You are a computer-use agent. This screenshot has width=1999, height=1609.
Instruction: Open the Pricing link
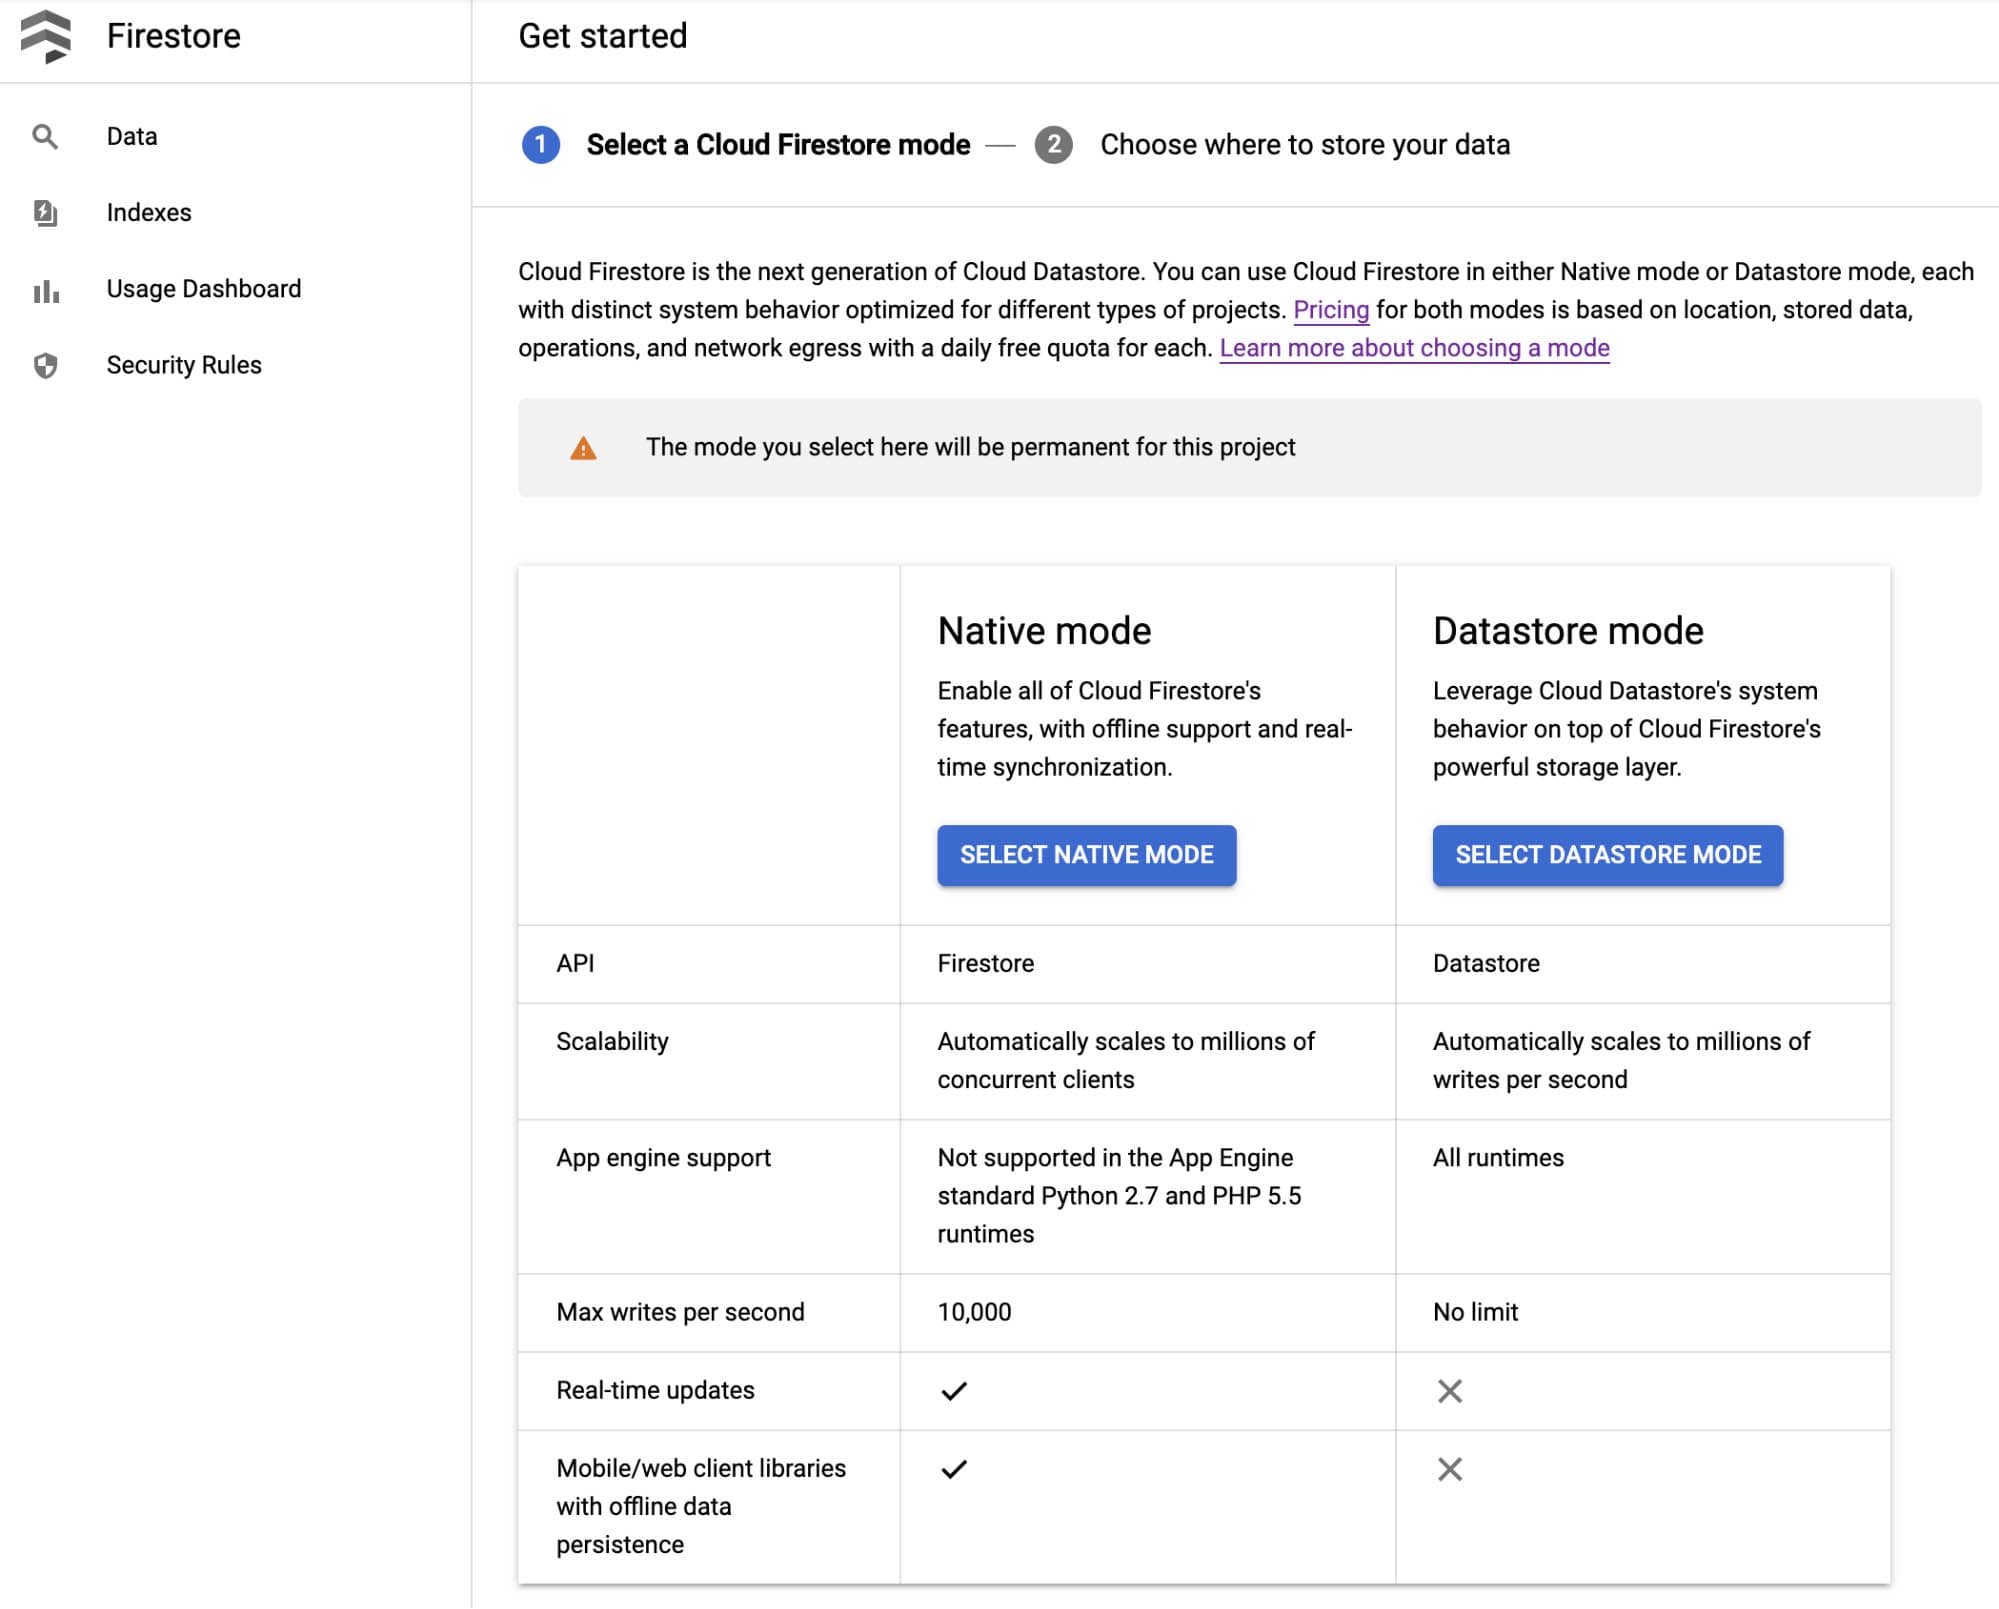[1331, 310]
